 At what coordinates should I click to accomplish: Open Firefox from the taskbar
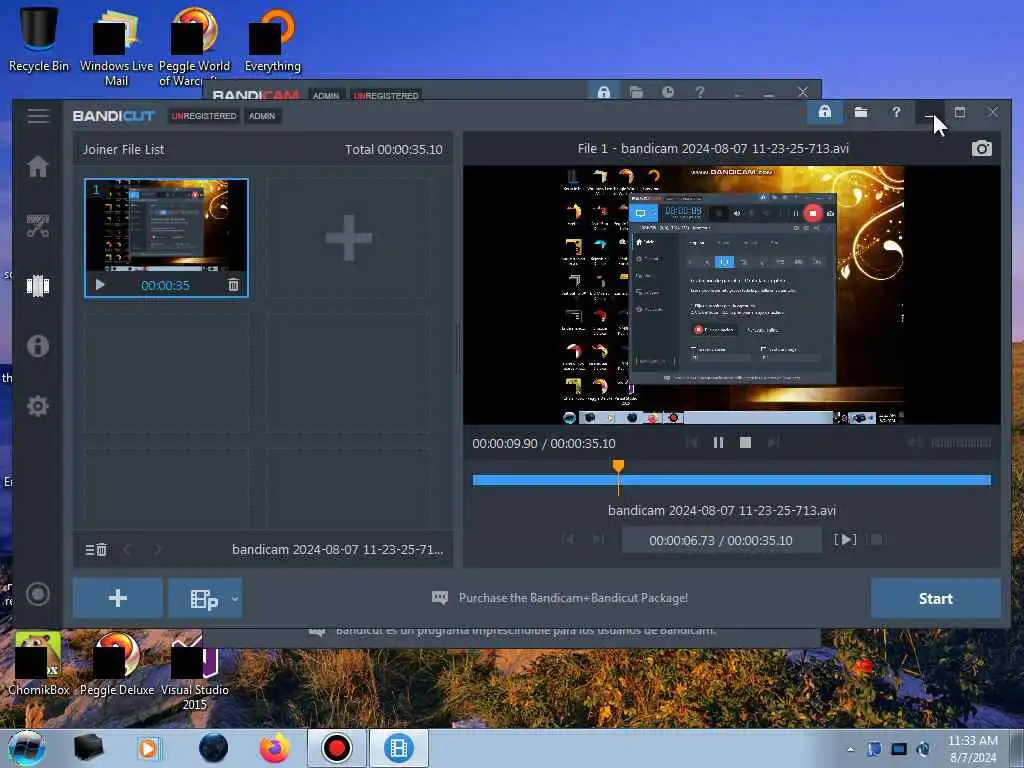[x=275, y=748]
